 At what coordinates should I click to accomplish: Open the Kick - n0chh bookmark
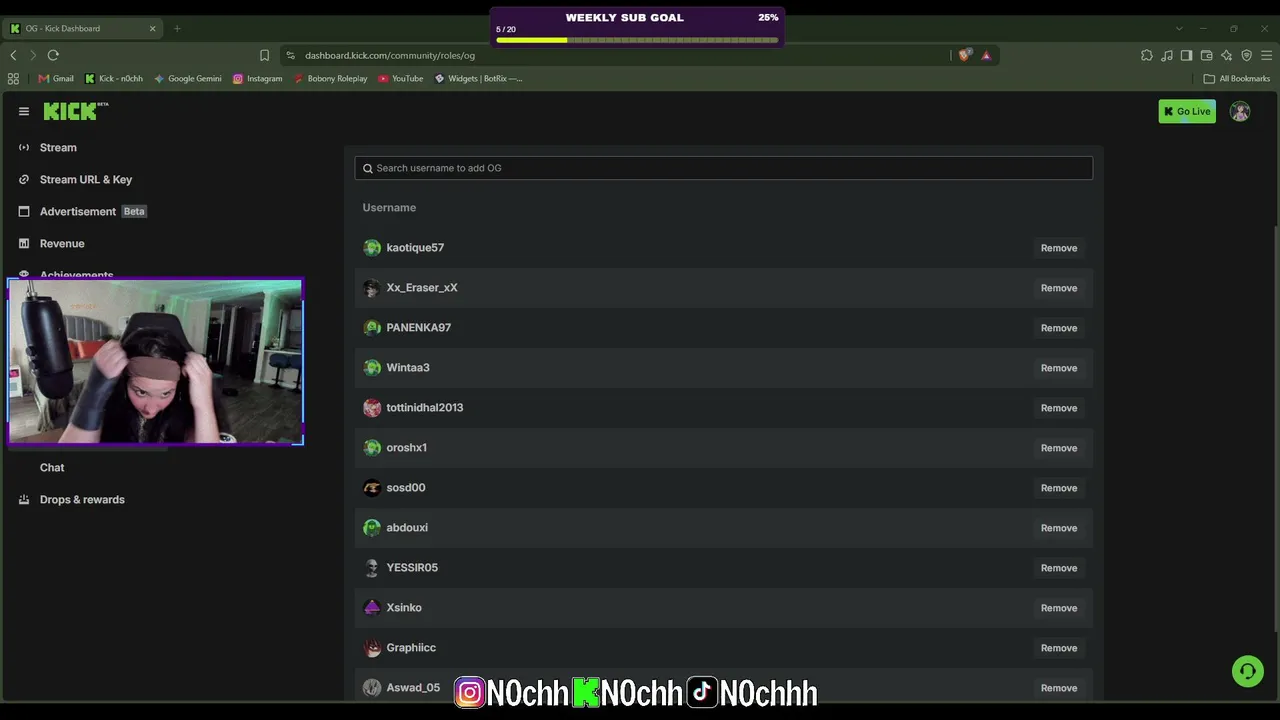pos(114,78)
